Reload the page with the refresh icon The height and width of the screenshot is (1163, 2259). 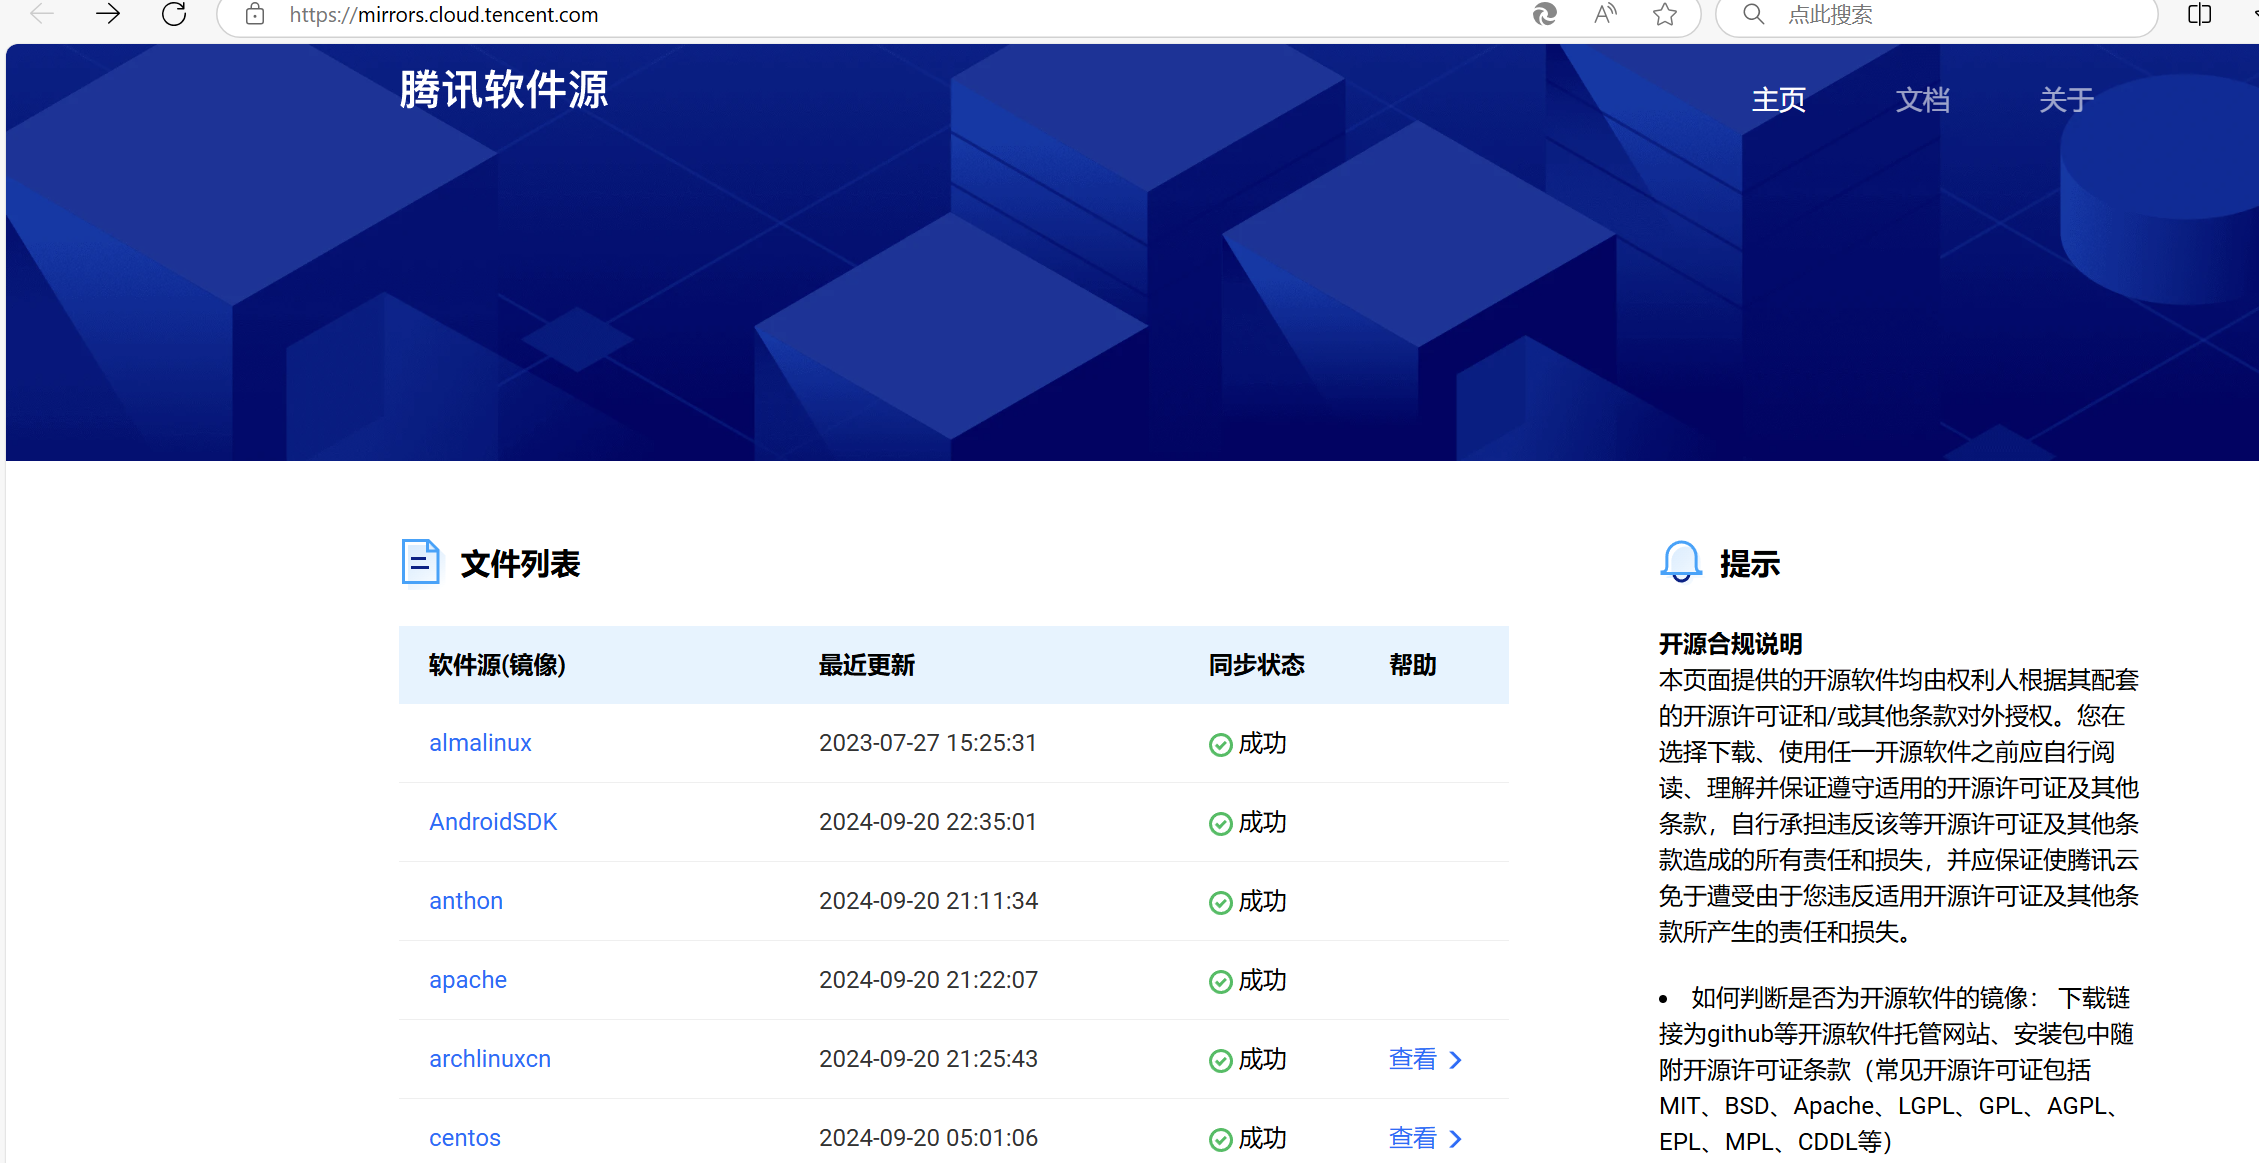(x=174, y=14)
